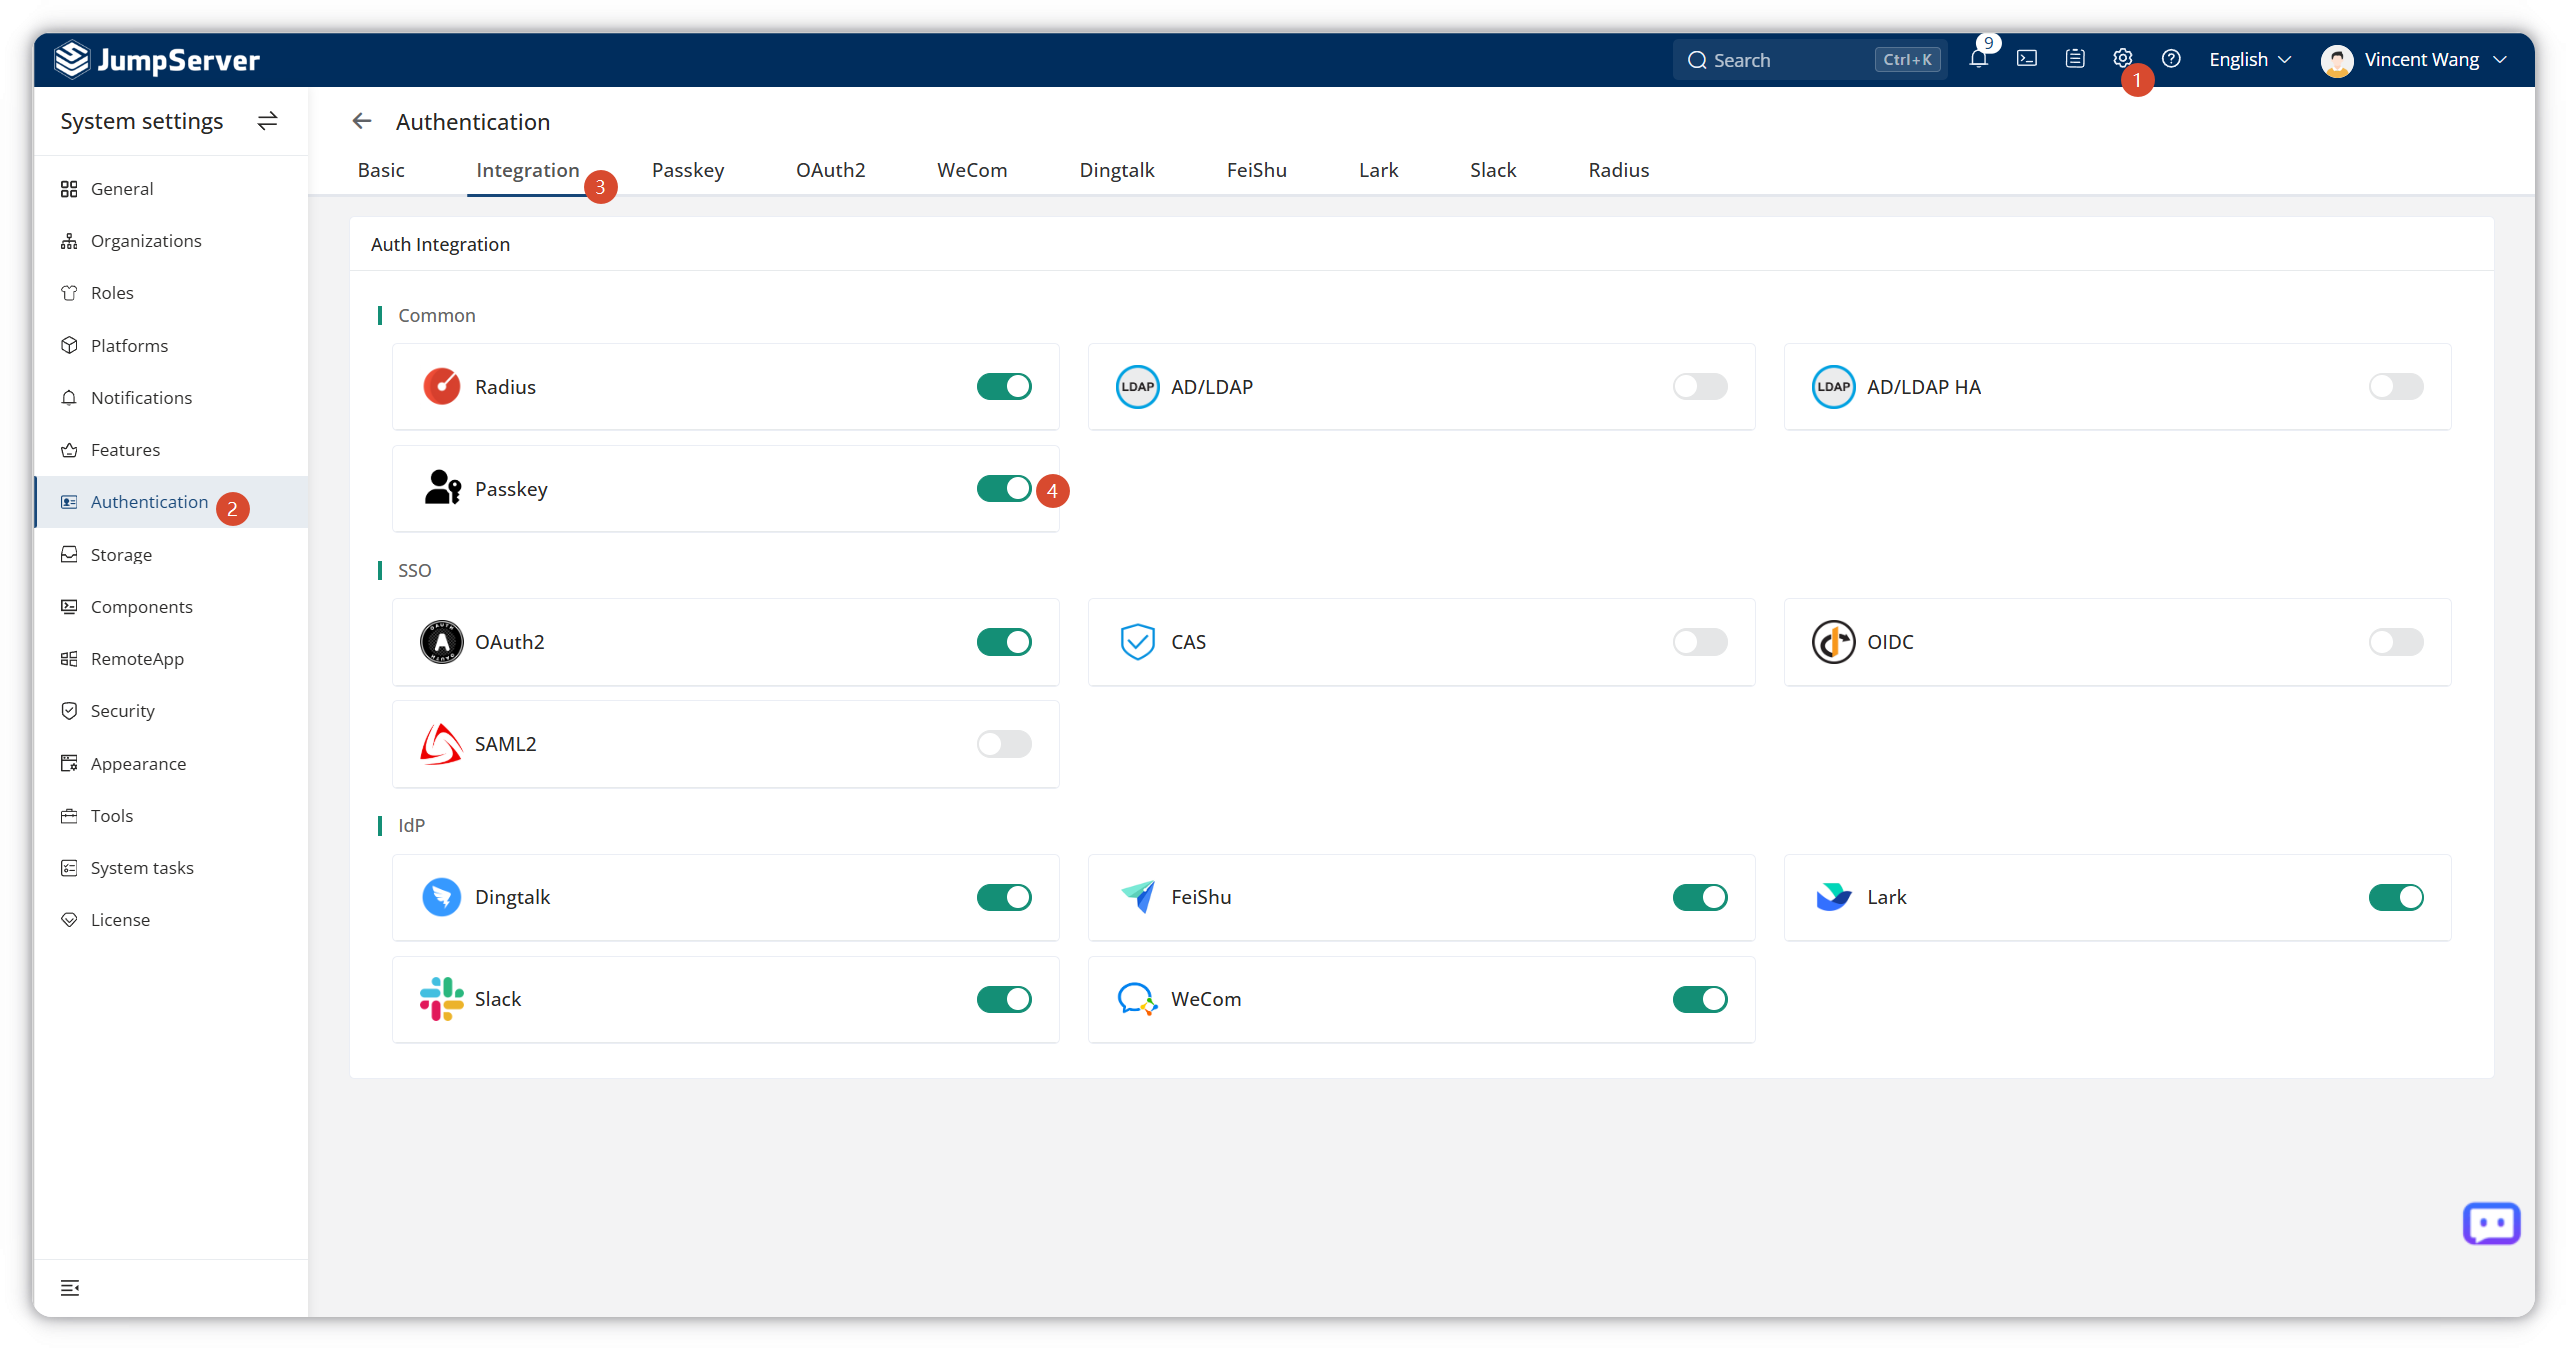Turn off the Passkey toggle
The image size is (2567, 1349).
point(1004,489)
